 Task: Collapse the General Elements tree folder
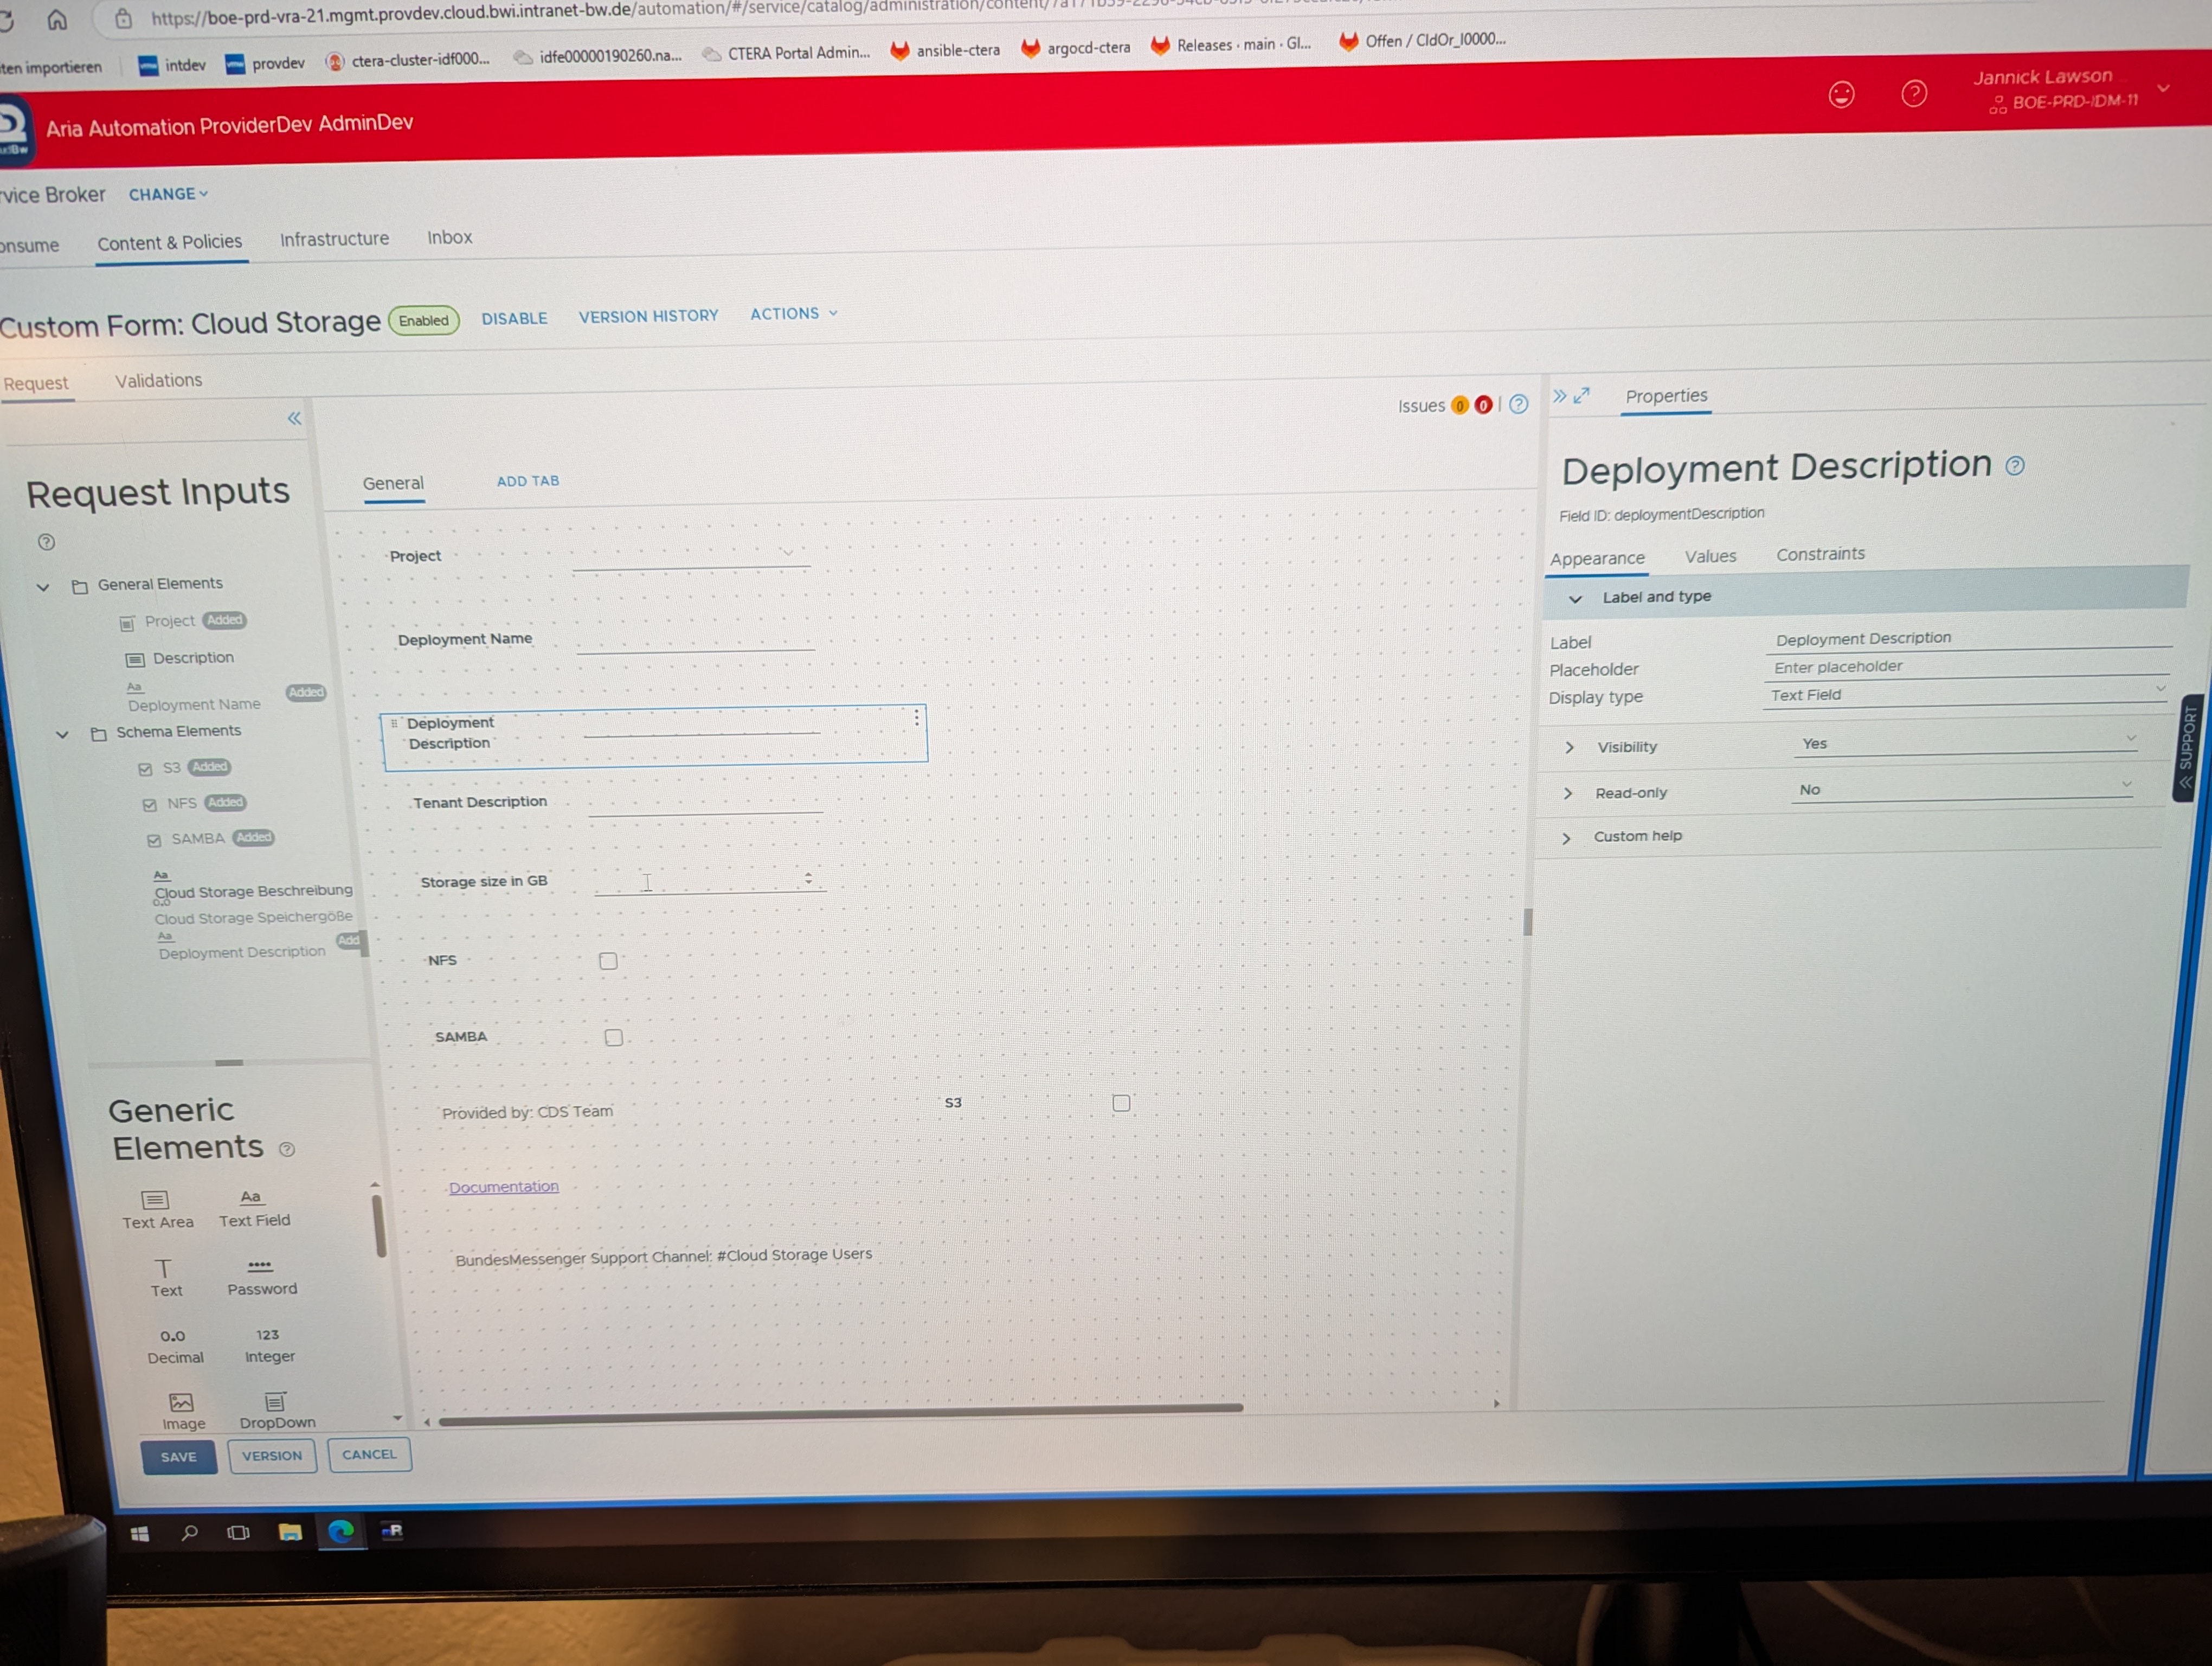(x=43, y=587)
